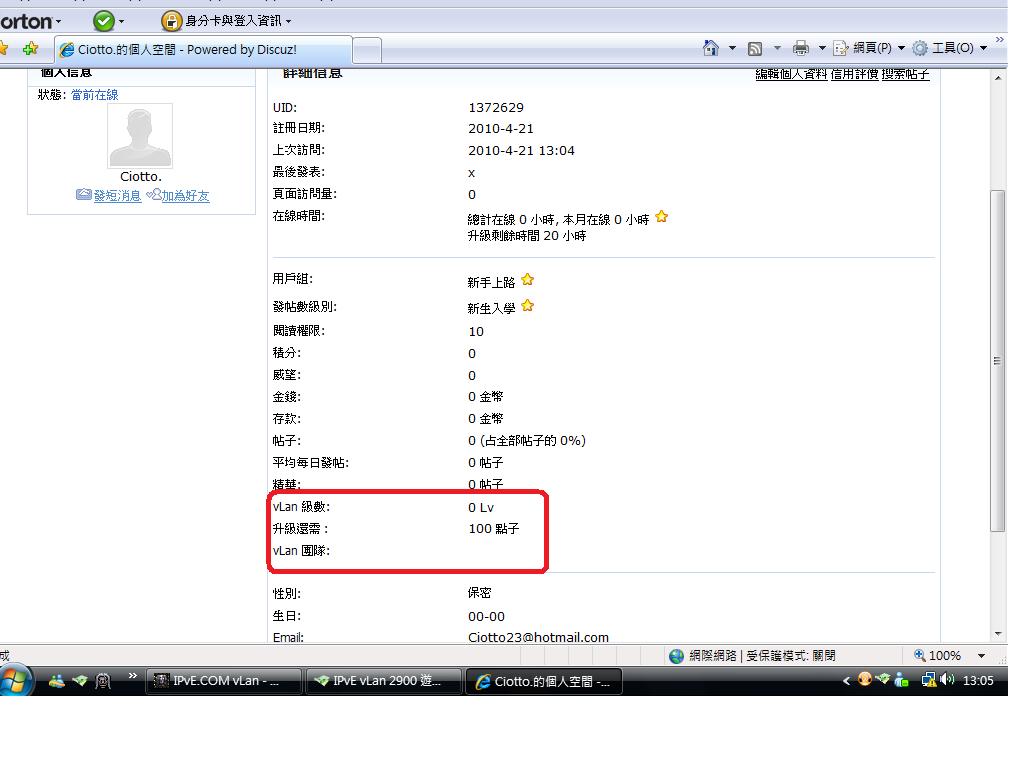Viewport: 1024px width, 768px height.
Task: Switch to IPvE vLan 2900 taskbar window
Action: [384, 681]
